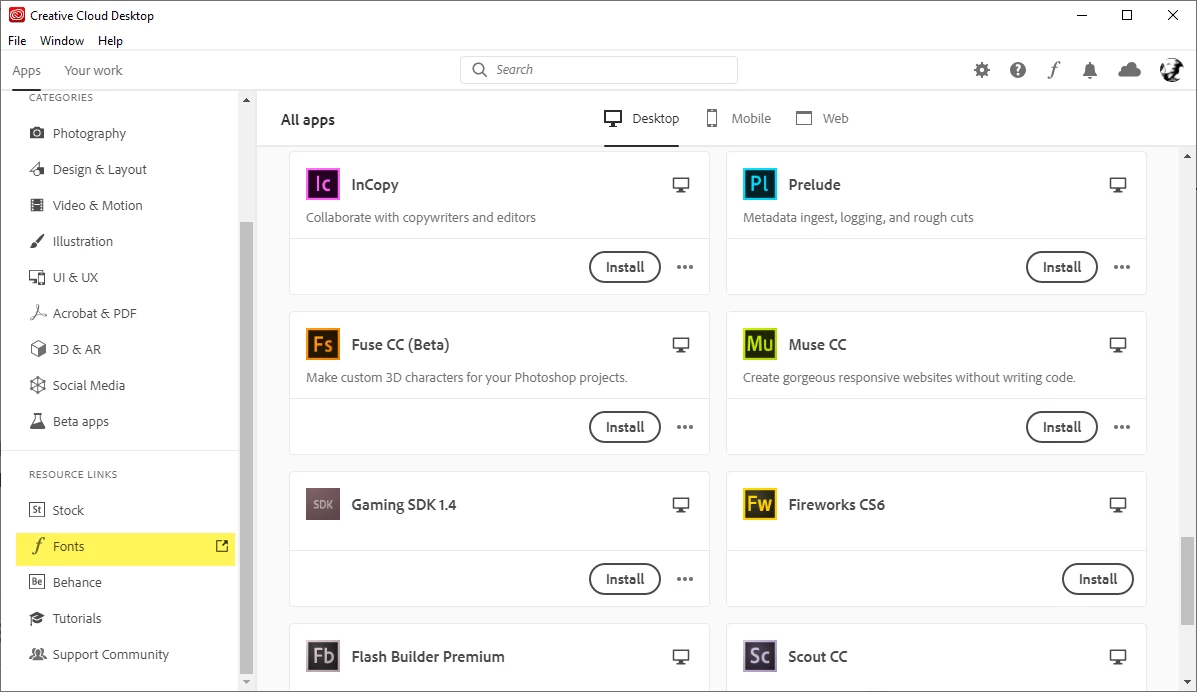This screenshot has width=1197, height=692.
Task: Click sidebar scrollbar down arrow
Action: click(x=246, y=682)
